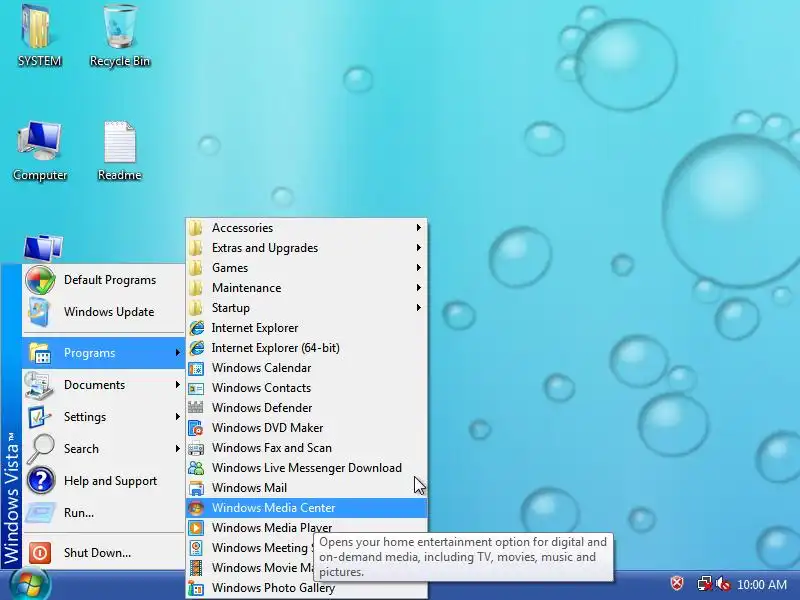This screenshot has width=800, height=600.
Task: Click the Windows Mail icon
Action: [196, 488]
